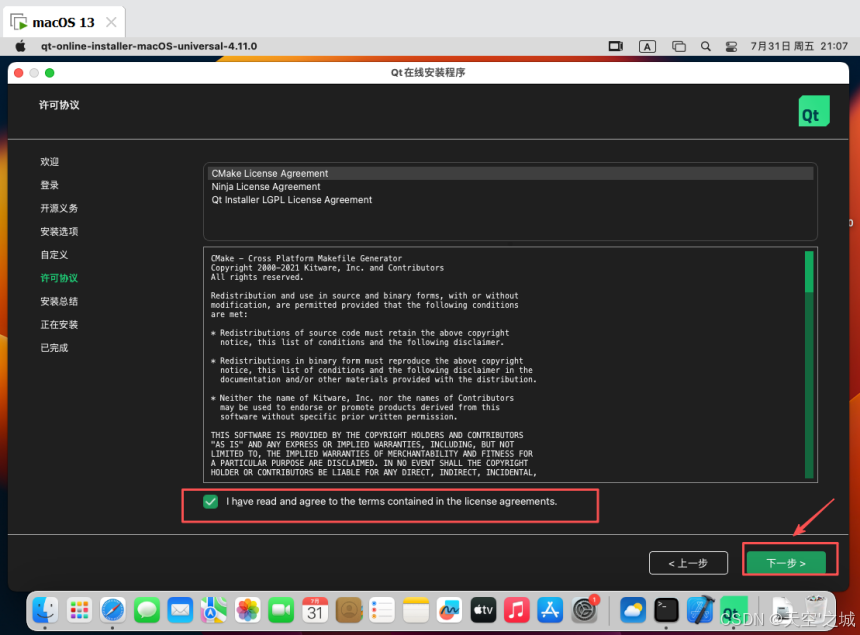
Task: Click the 上一步 back button
Action: tap(688, 563)
